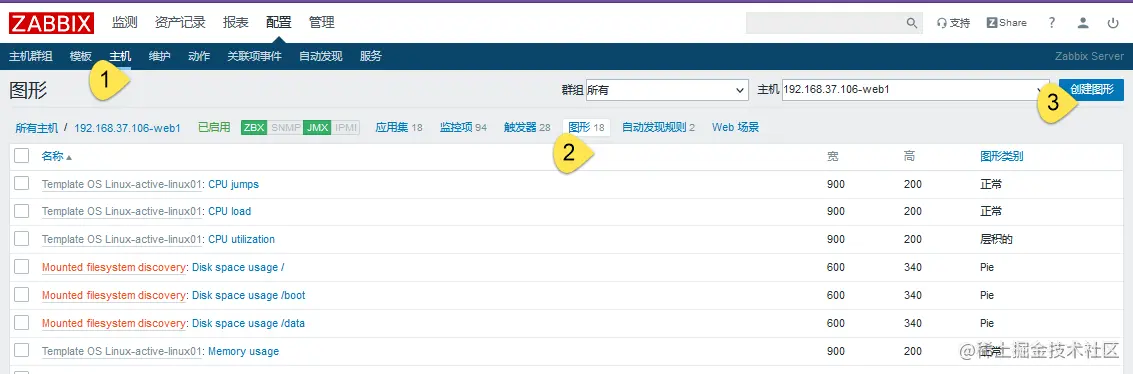This screenshot has width=1133, height=374.
Task: Click the JMX availability badge
Action: 318,127
